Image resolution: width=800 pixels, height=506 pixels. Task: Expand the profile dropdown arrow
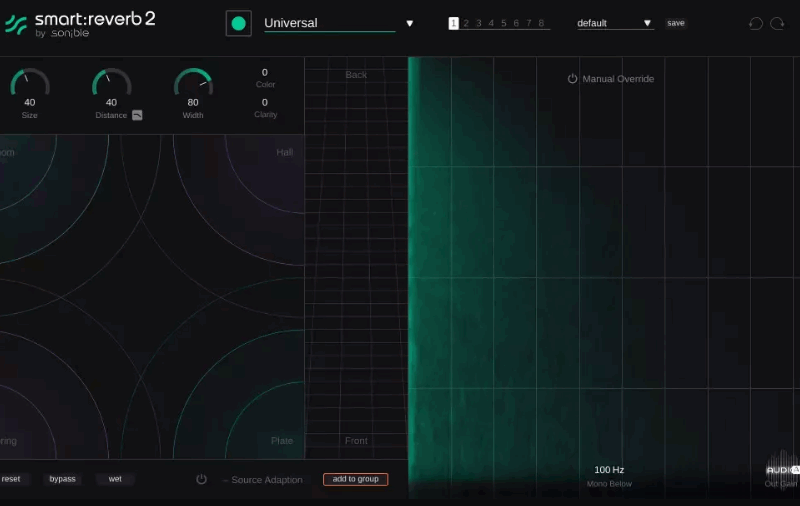pyautogui.click(x=409, y=23)
